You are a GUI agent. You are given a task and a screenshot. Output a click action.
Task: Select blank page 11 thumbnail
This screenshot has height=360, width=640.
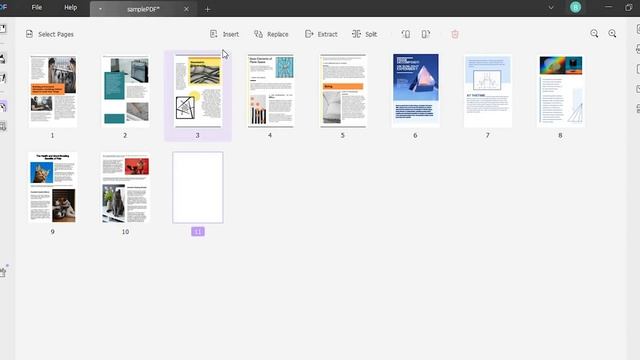[198, 187]
